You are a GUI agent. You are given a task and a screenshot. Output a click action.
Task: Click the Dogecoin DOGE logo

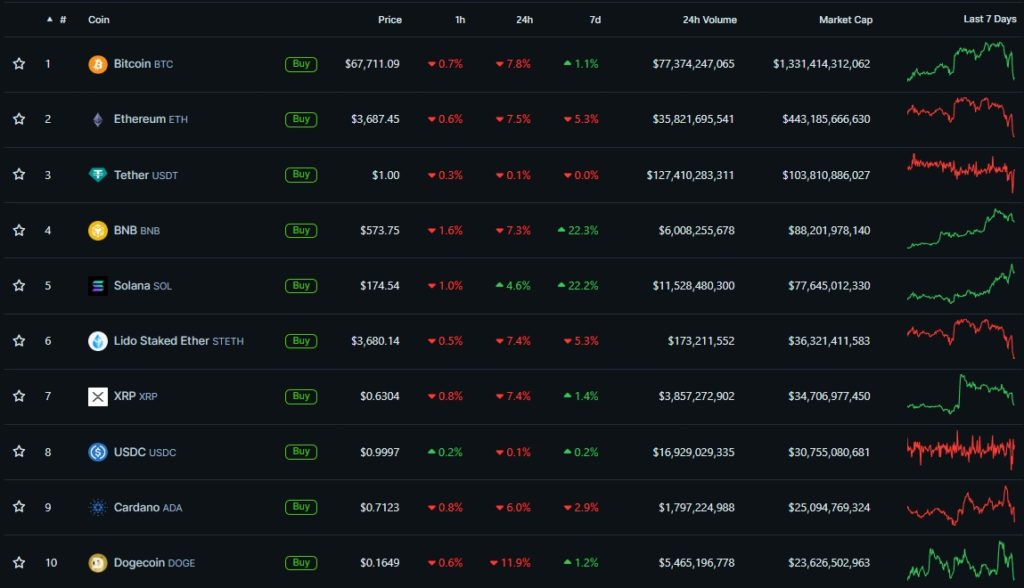pos(97,562)
